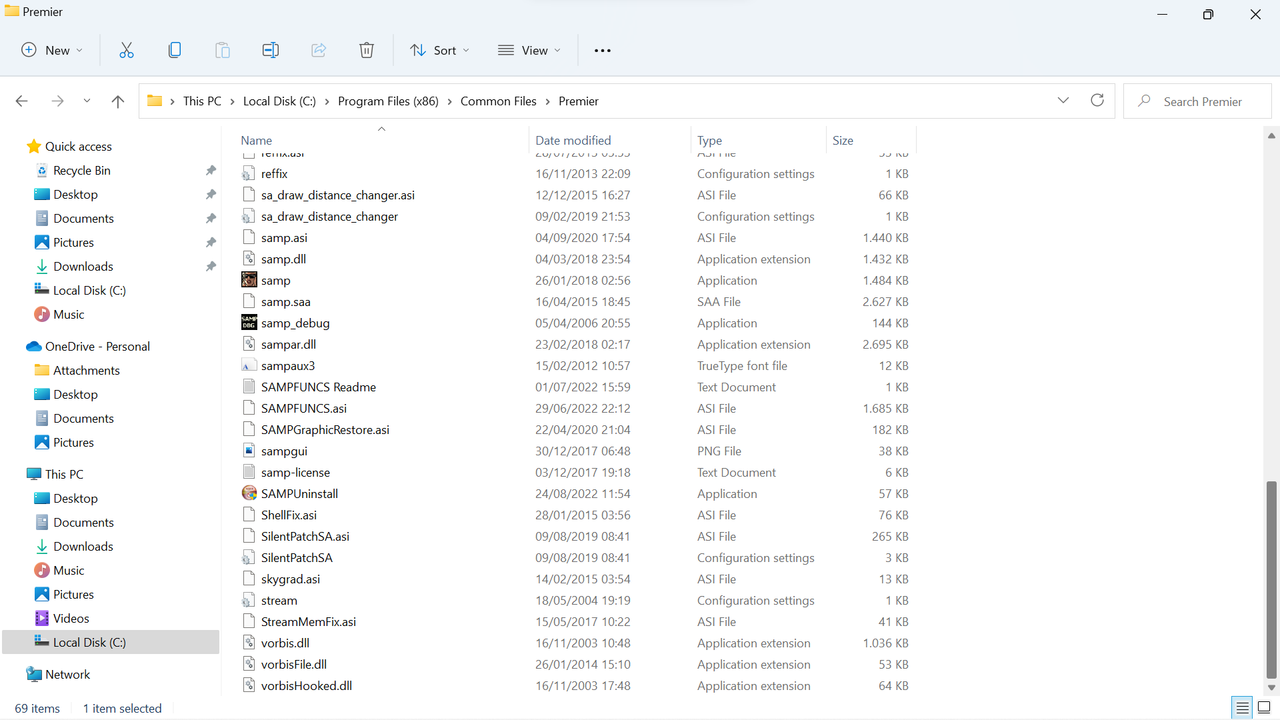The height and width of the screenshot is (720, 1280).
Task: Select the SAMPFUNCS Readme text file
Action: (x=318, y=387)
